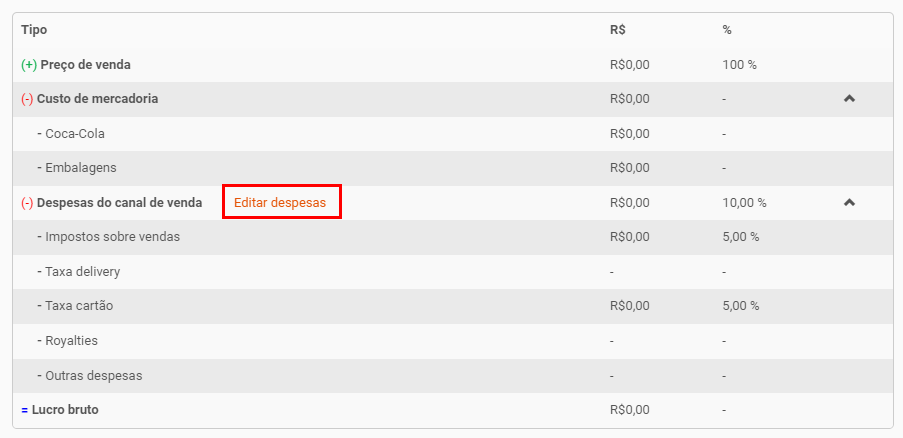Collapse the Despesas do canal de venda chevron

[x=849, y=203]
